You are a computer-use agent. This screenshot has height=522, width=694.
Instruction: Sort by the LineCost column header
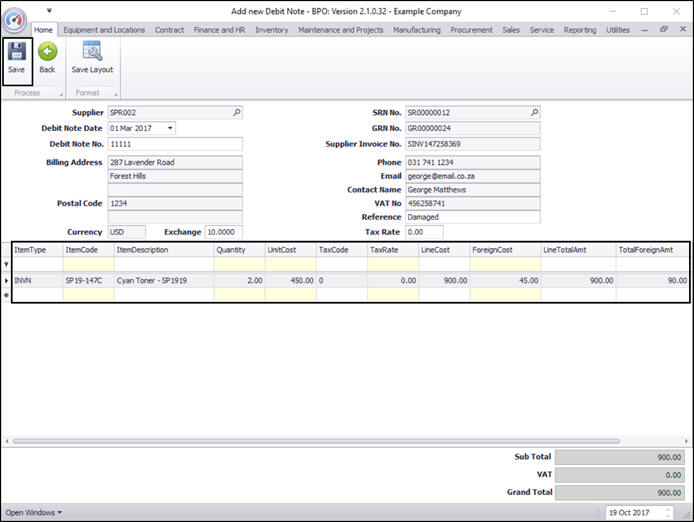[x=444, y=250]
